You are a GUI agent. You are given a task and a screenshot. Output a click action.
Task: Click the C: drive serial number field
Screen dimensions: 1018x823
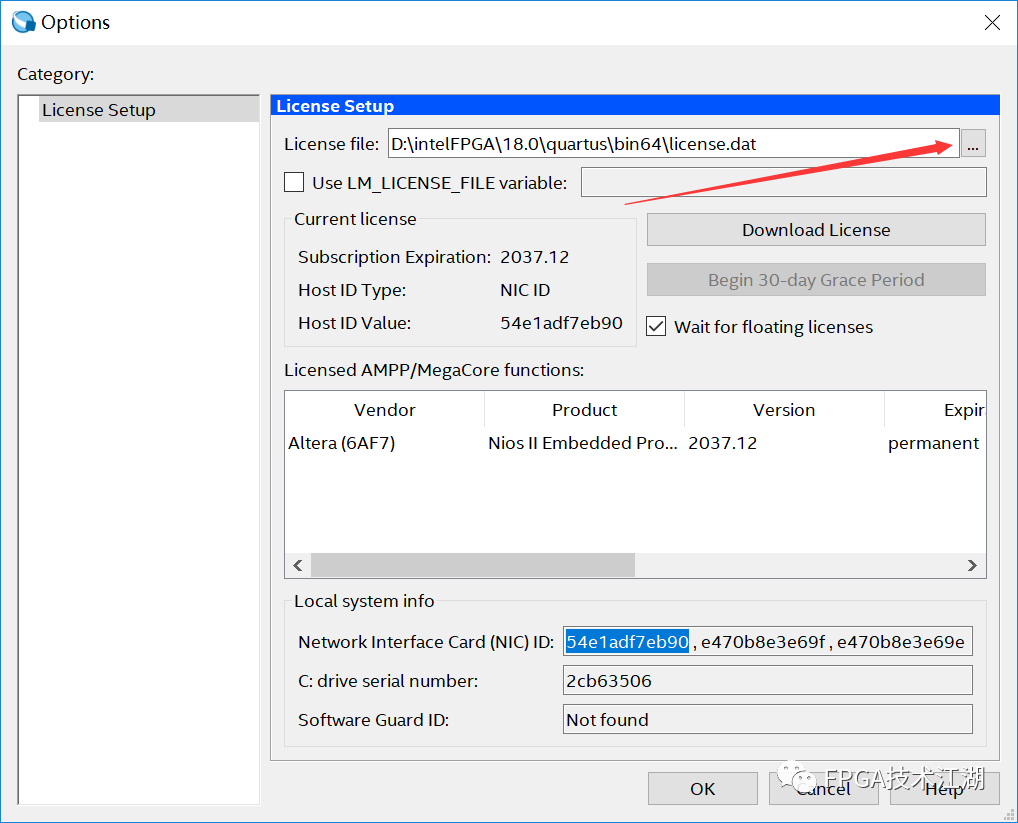click(767, 680)
